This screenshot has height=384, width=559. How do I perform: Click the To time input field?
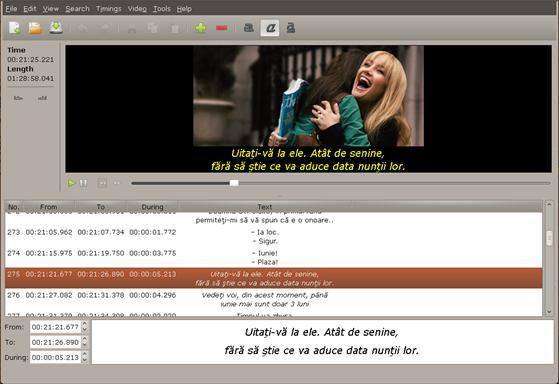click(x=55, y=342)
